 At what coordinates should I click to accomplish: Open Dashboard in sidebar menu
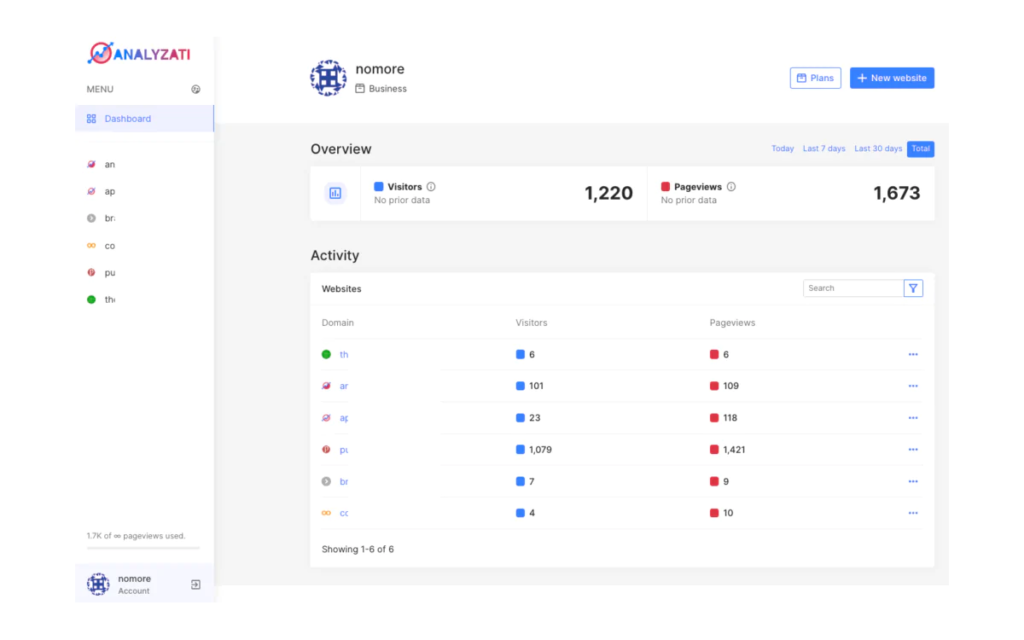pos(144,119)
